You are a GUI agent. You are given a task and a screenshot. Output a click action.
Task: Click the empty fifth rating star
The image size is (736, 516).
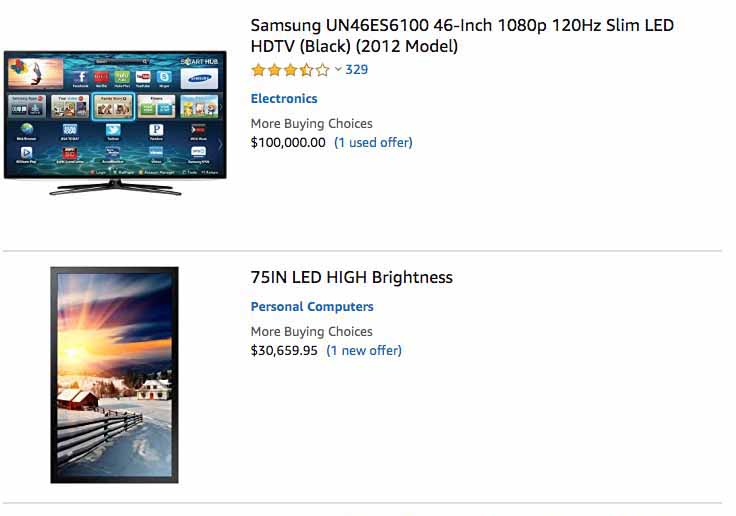pos(322,70)
